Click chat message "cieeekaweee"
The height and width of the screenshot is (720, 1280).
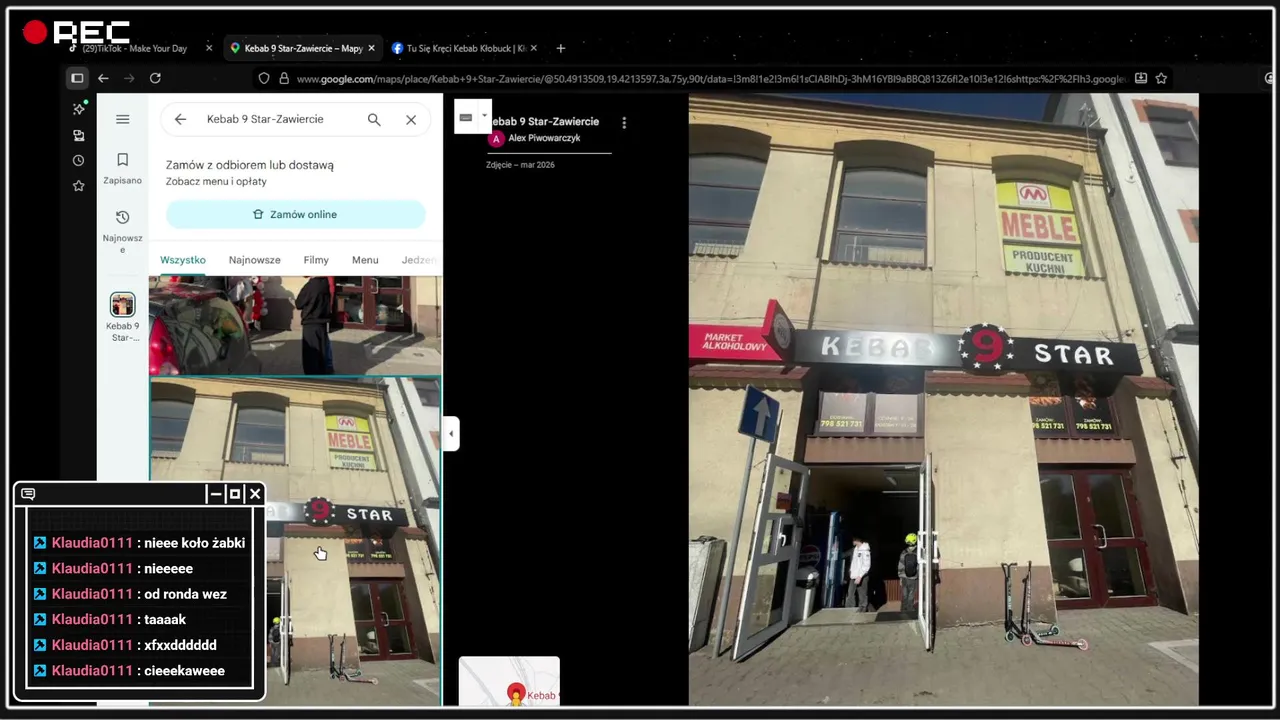coord(184,671)
